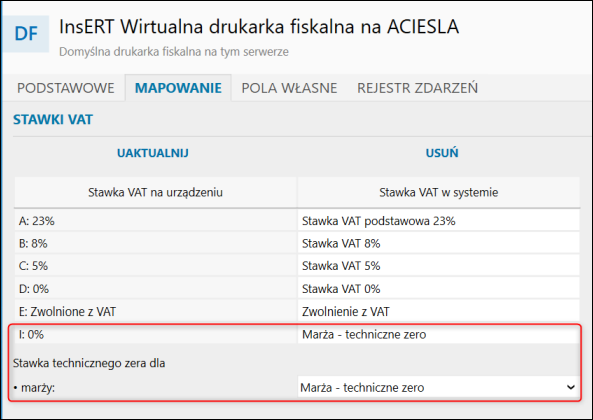The width and height of the screenshot is (593, 420).
Task: Select the B: 8% device rate cell
Action: click(x=155, y=243)
